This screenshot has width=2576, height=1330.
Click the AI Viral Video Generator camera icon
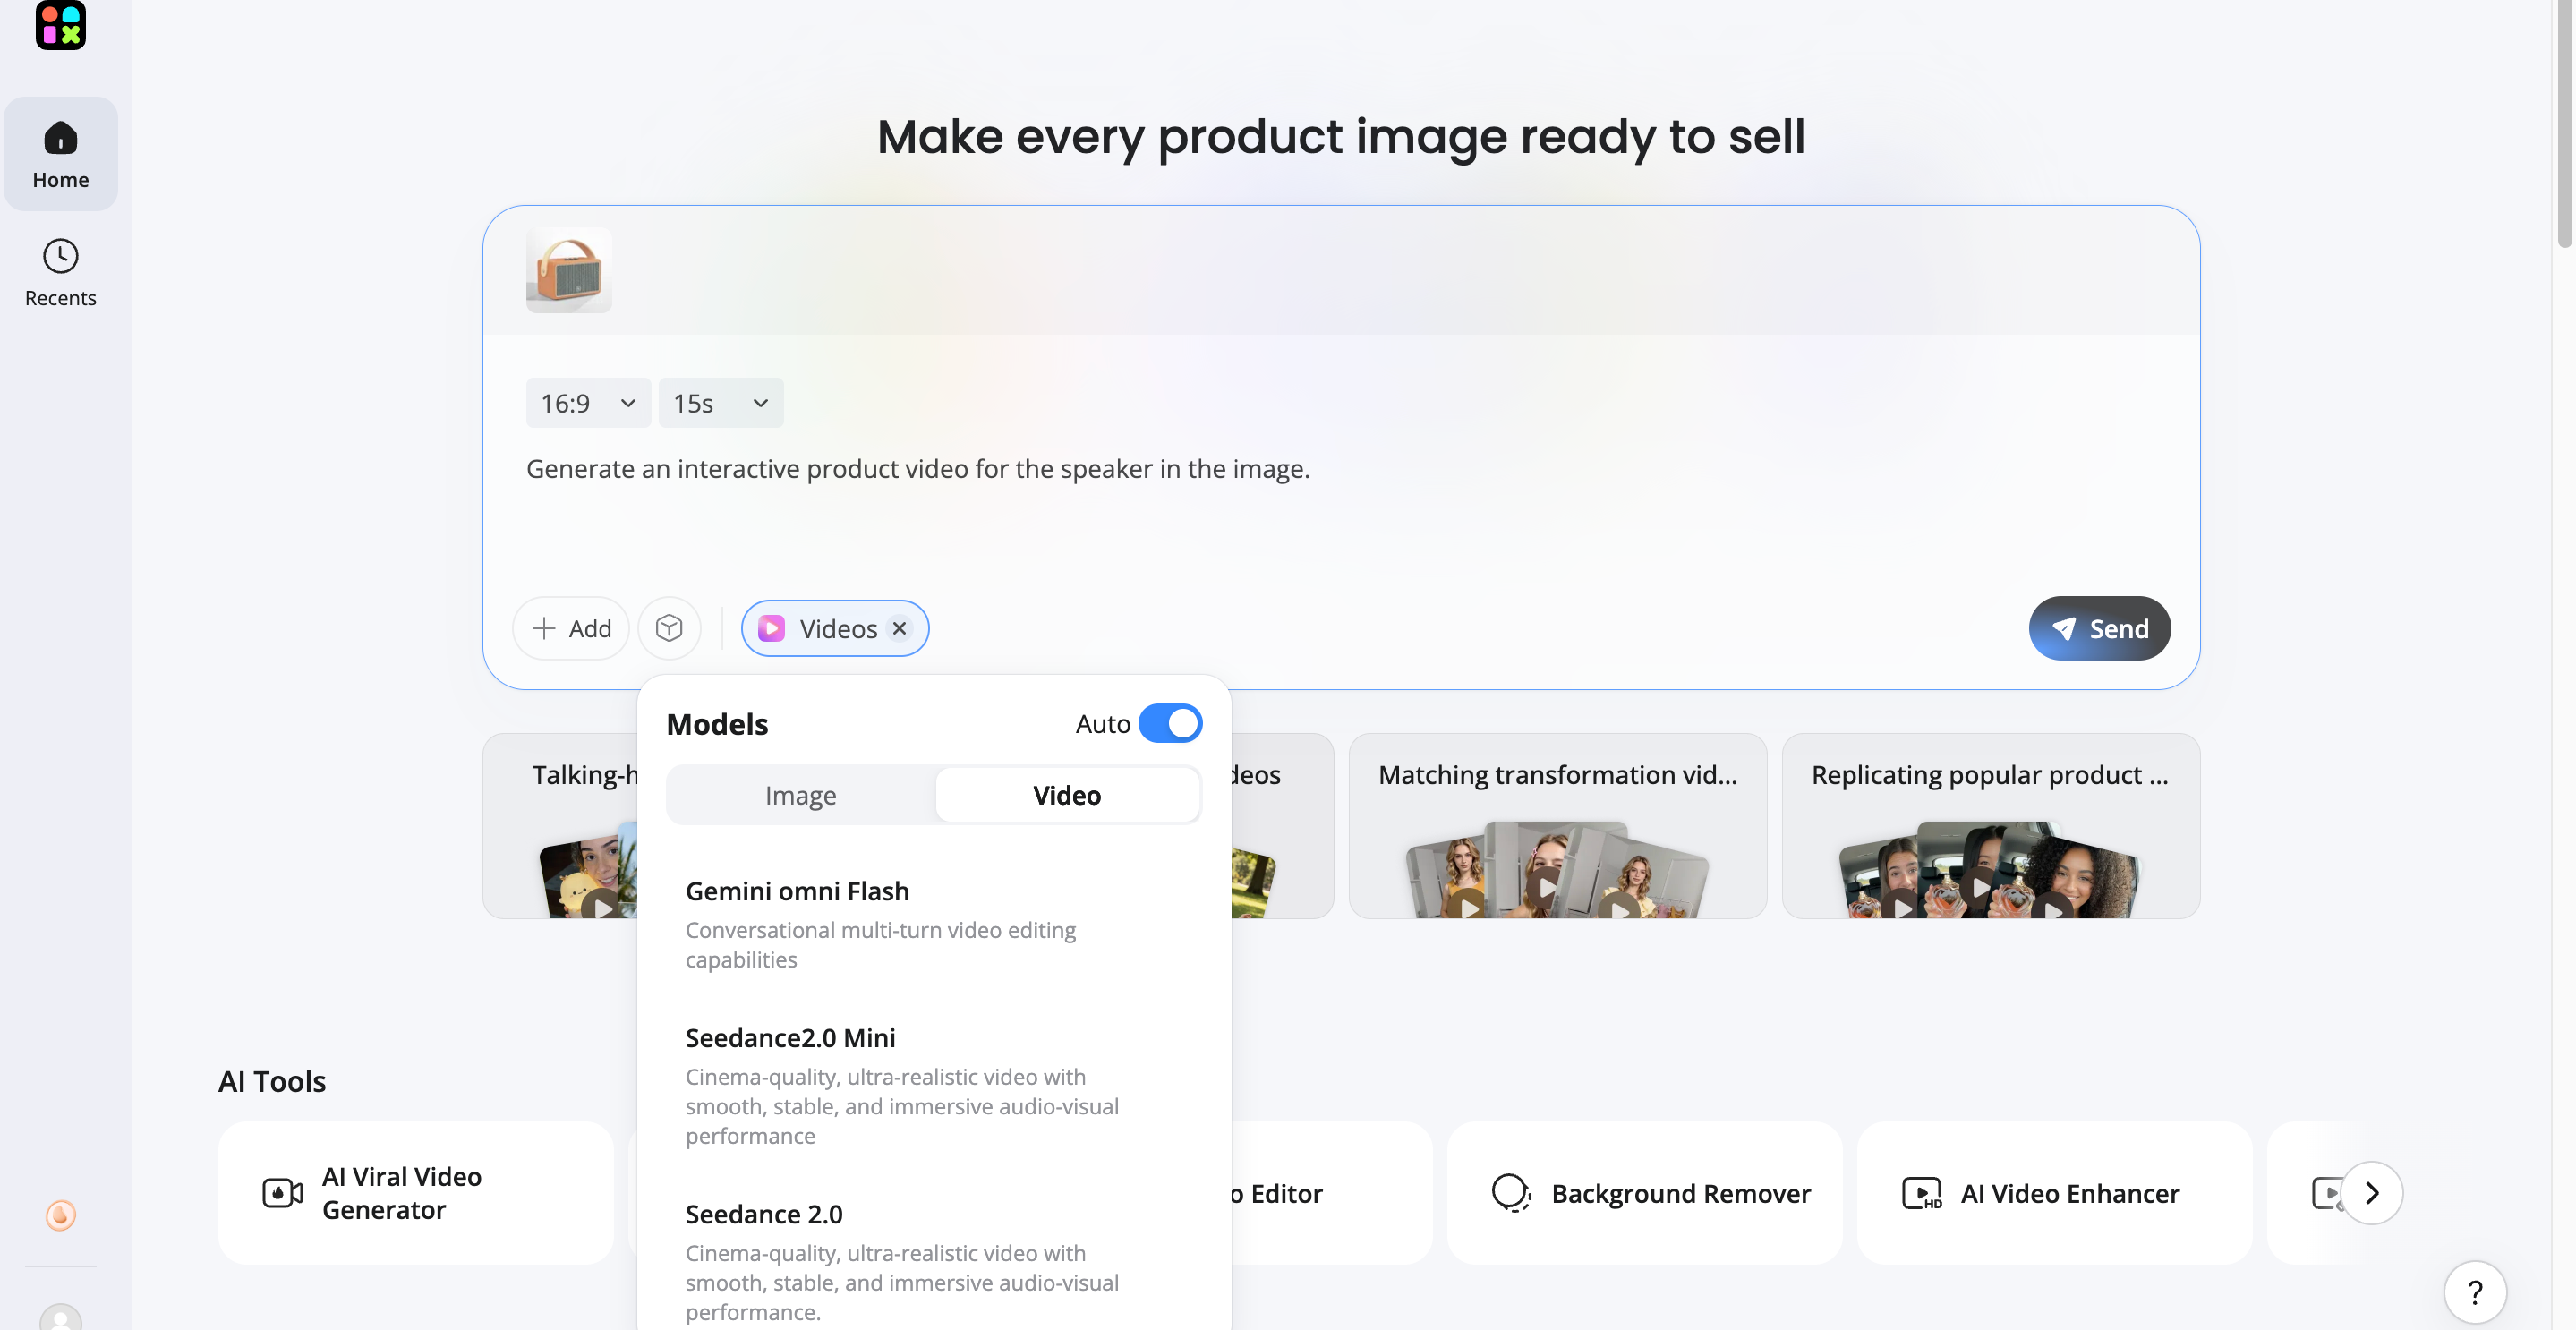(283, 1193)
